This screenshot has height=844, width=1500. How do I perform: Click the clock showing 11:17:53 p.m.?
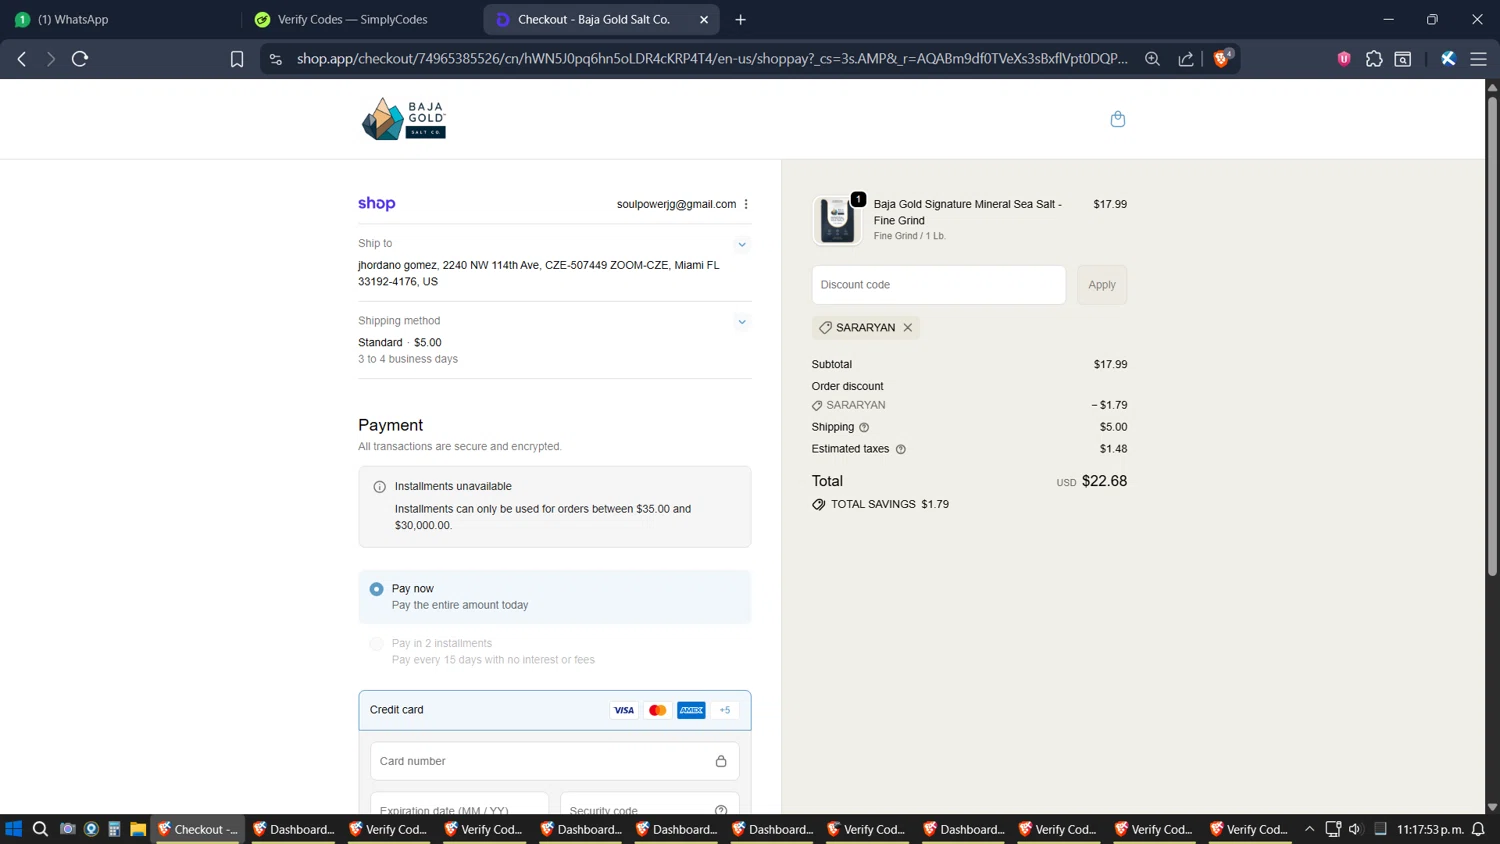point(1430,829)
